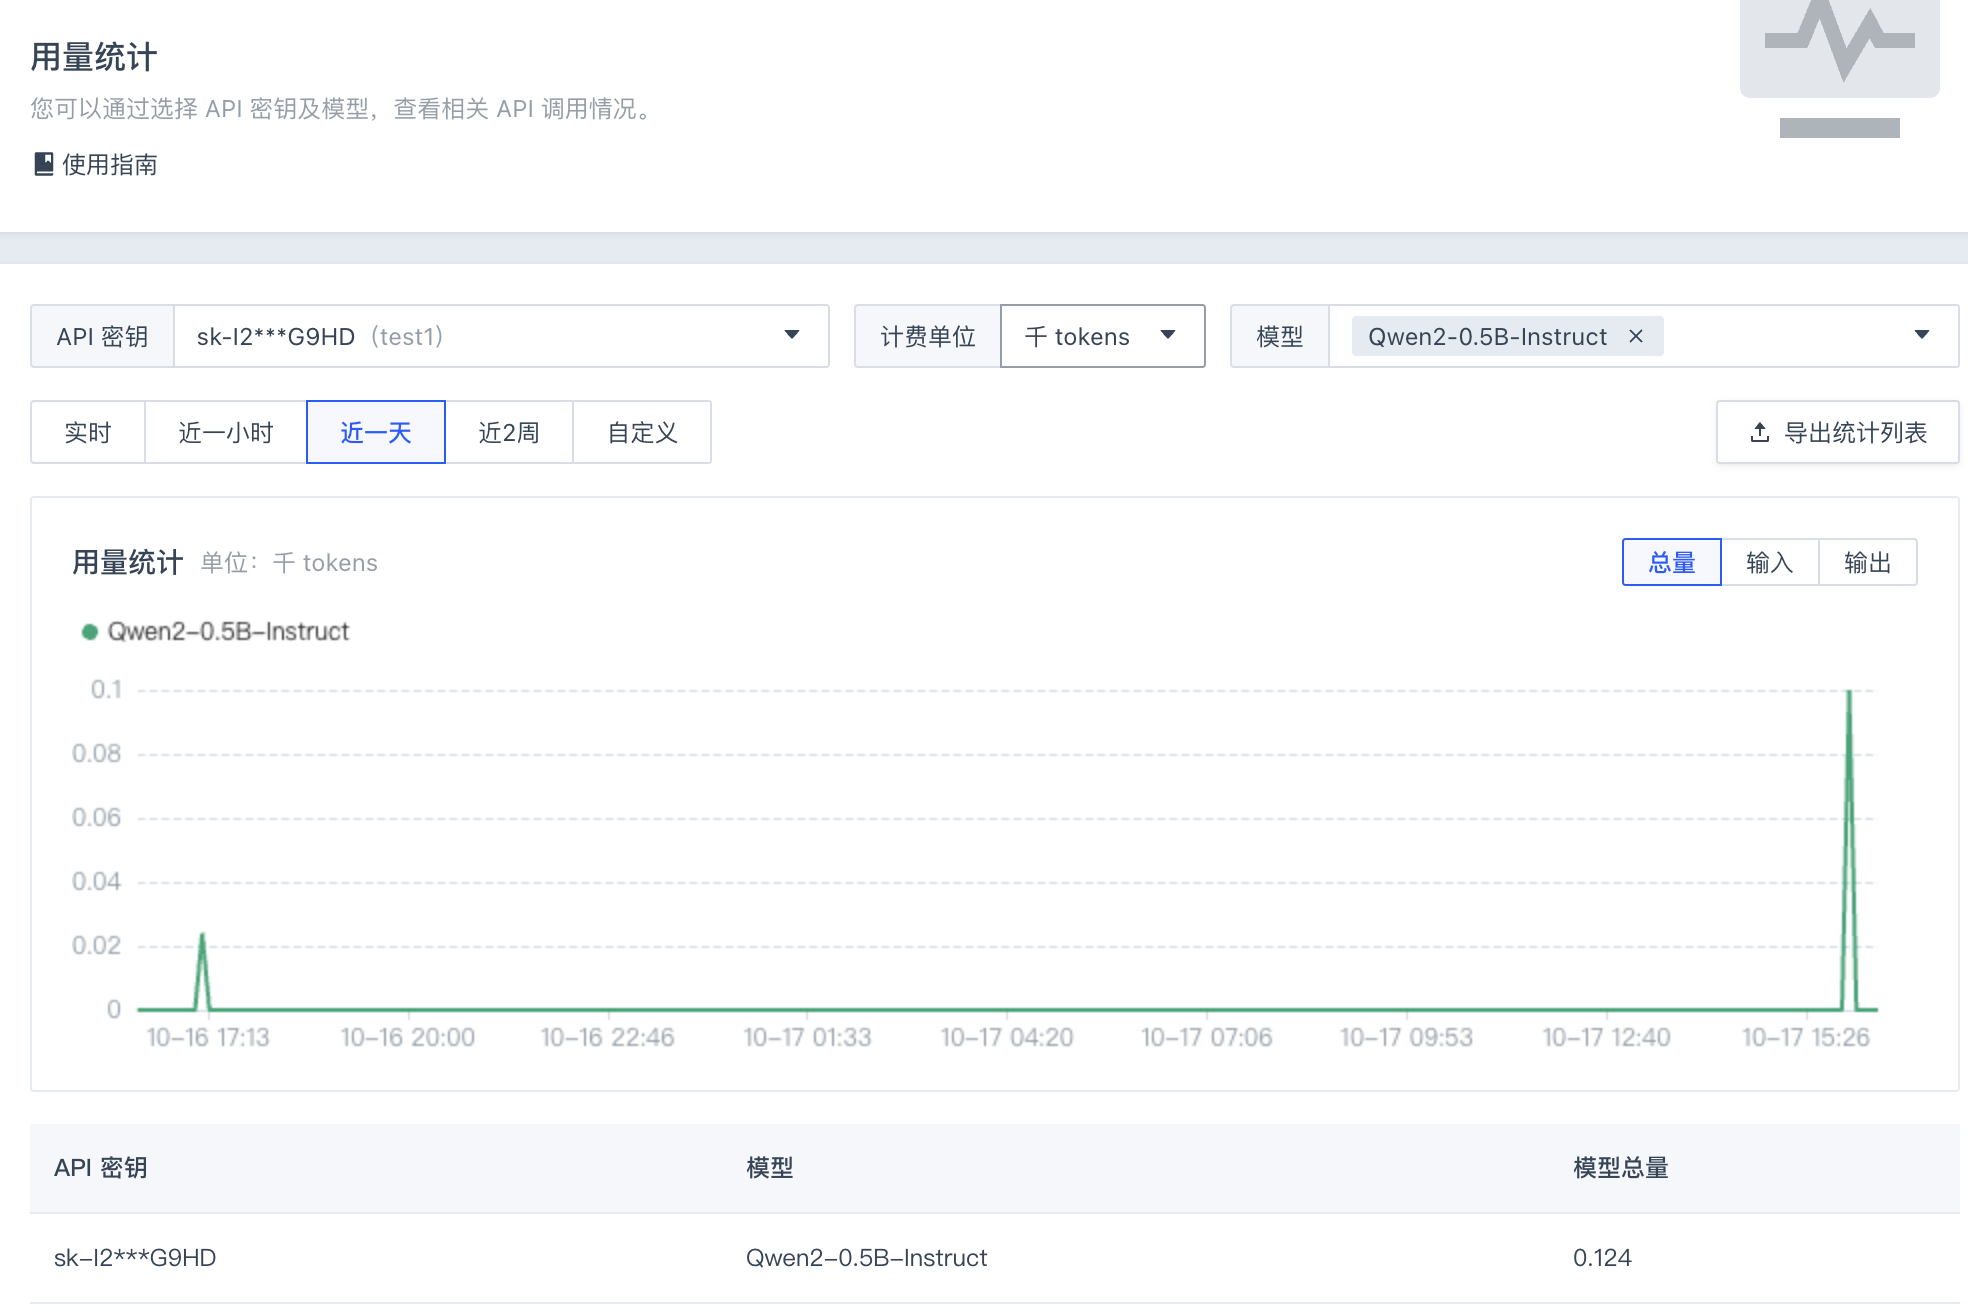
Task: Click the 10-16 20:00 axis label
Action: click(x=408, y=1037)
